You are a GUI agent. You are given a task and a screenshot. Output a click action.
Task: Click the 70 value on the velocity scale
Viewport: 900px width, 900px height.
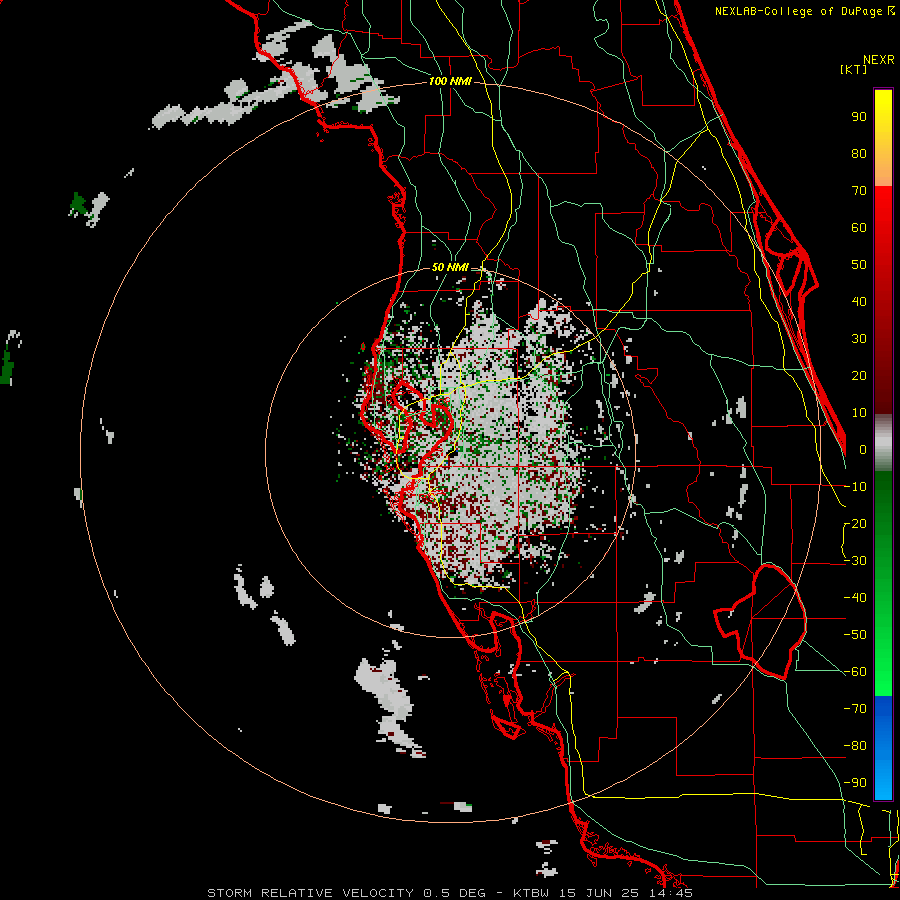(859, 191)
